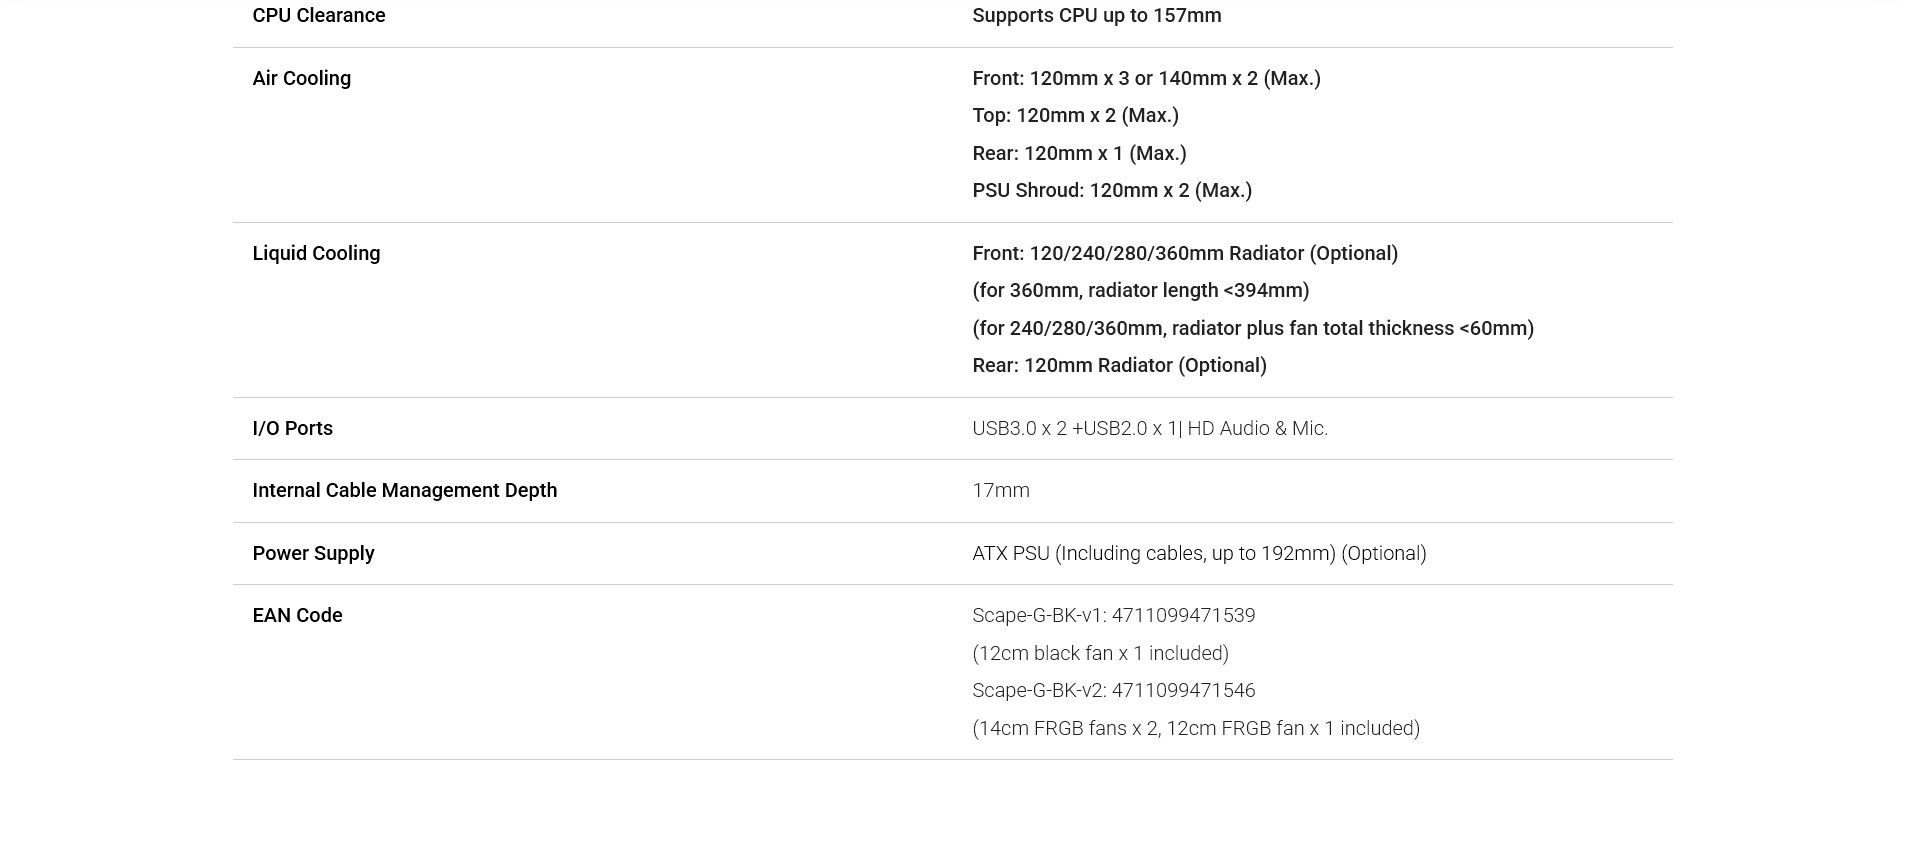Screen dimensions: 1905x863
Task: Select the PSU Shroud fan spec line
Action: pos(1112,190)
